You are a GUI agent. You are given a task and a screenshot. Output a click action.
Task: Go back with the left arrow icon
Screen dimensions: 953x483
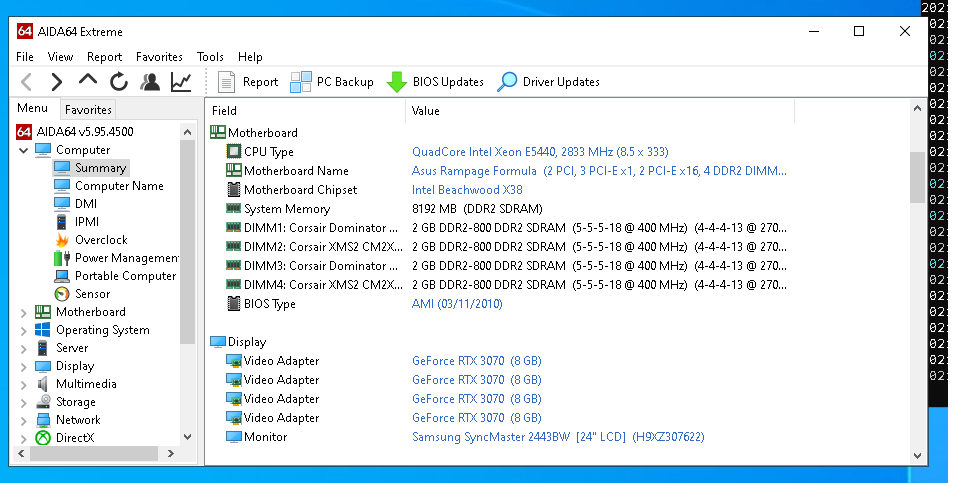27,81
